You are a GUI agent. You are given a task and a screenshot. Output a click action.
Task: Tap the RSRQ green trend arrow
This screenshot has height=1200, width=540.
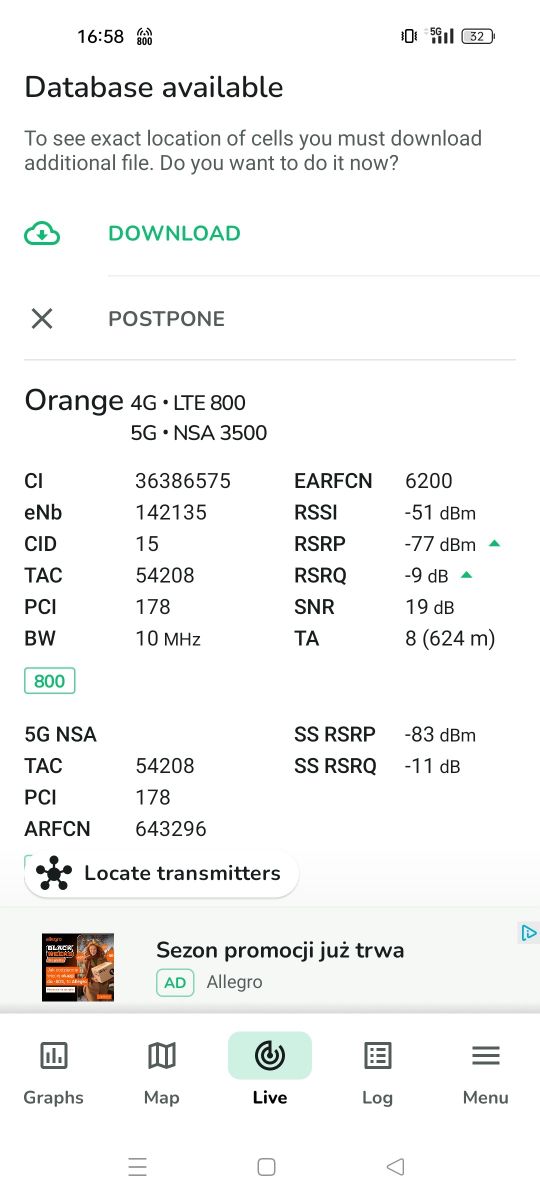[466, 575]
